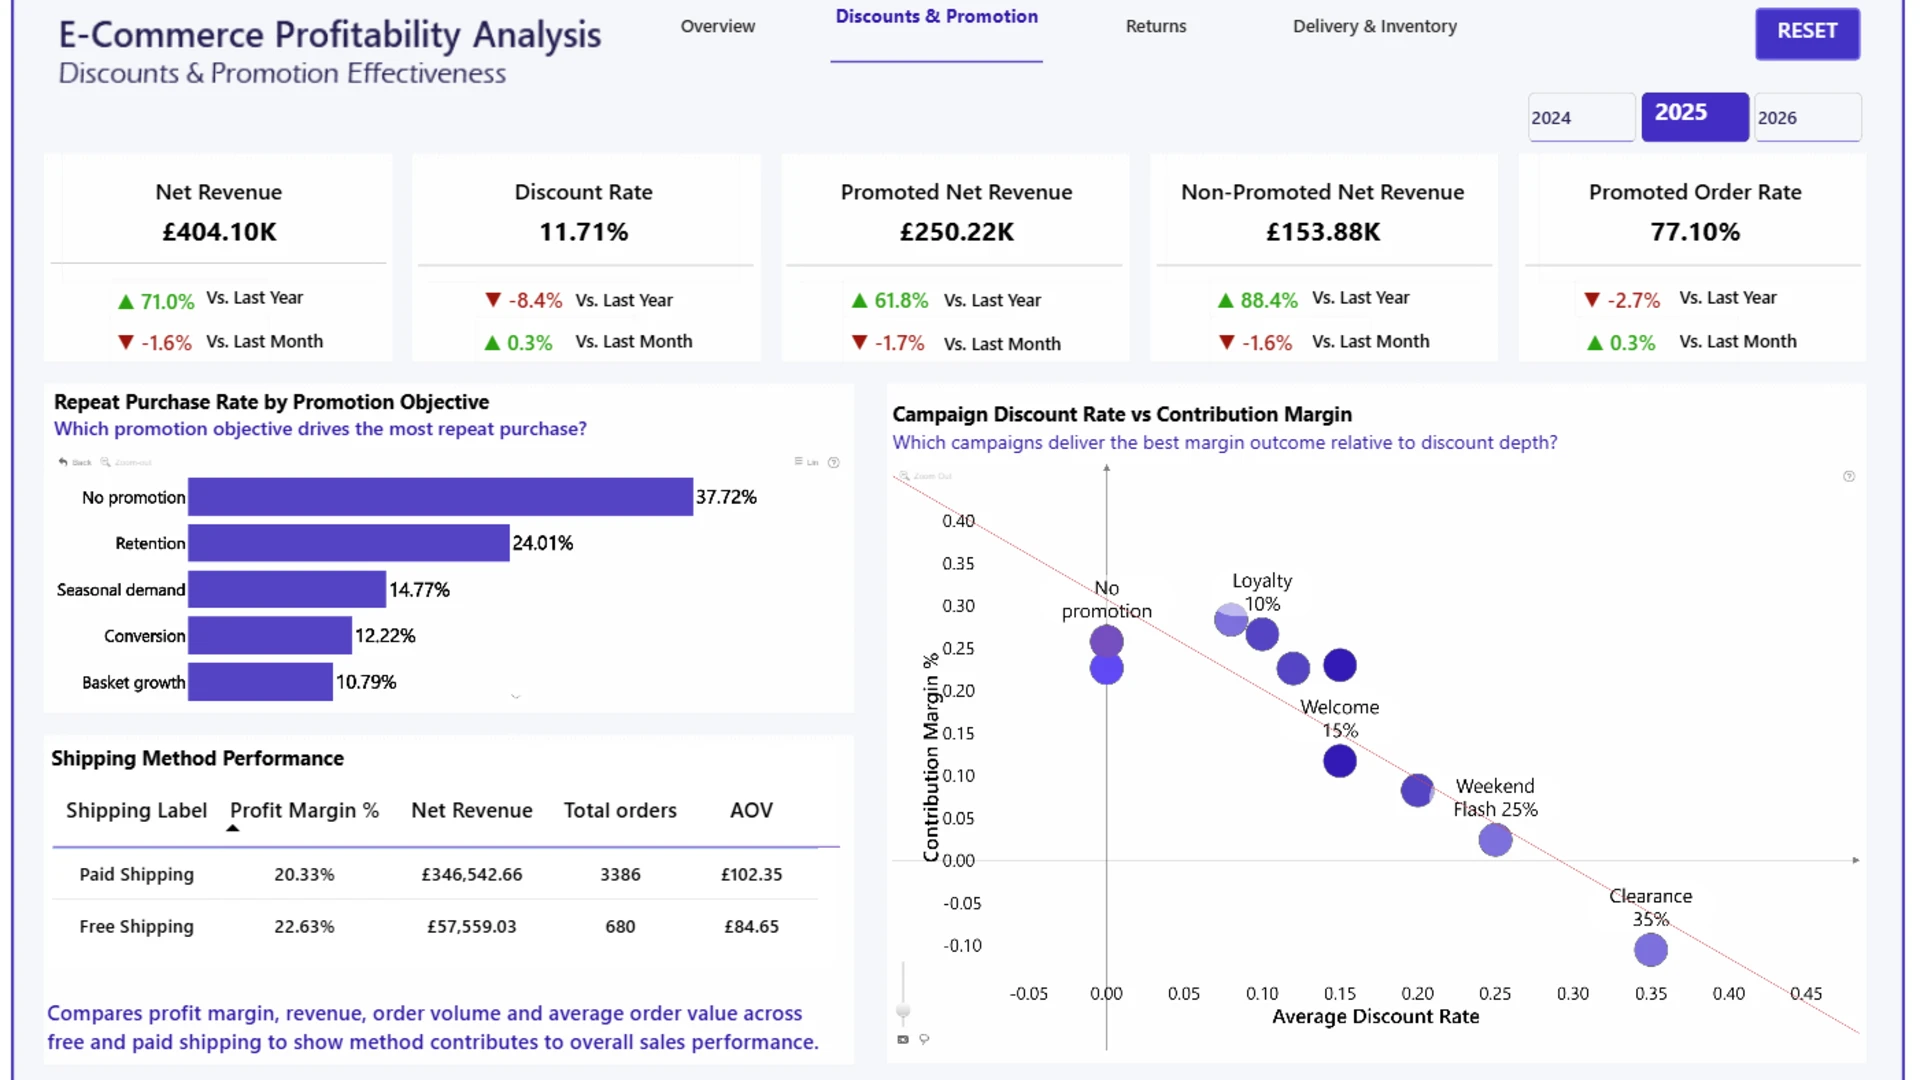The width and height of the screenshot is (1920, 1080).
Task: Go to the Overview page link
Action: click(x=718, y=26)
